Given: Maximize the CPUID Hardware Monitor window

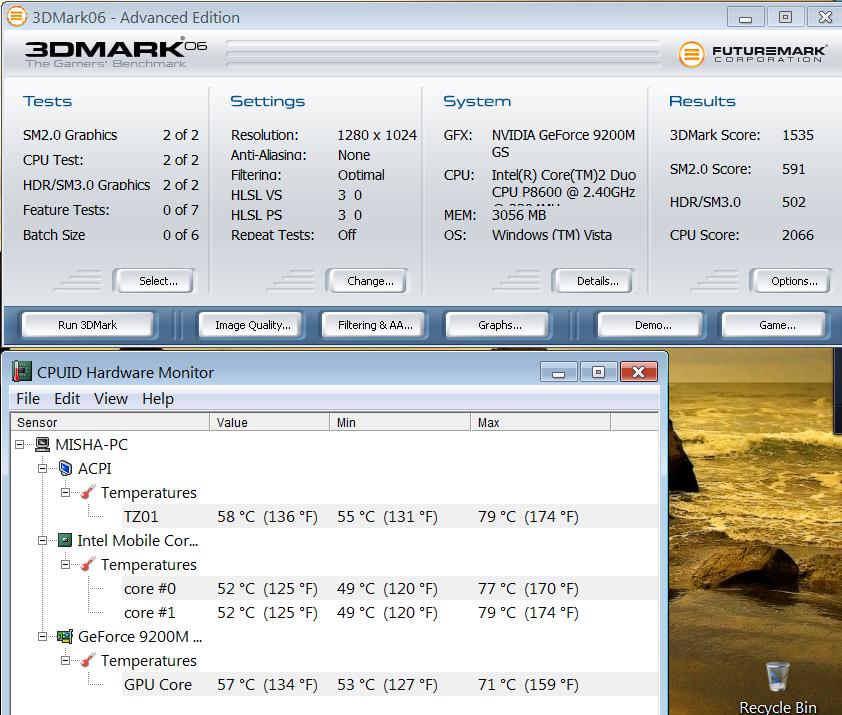Looking at the screenshot, I should [598, 372].
